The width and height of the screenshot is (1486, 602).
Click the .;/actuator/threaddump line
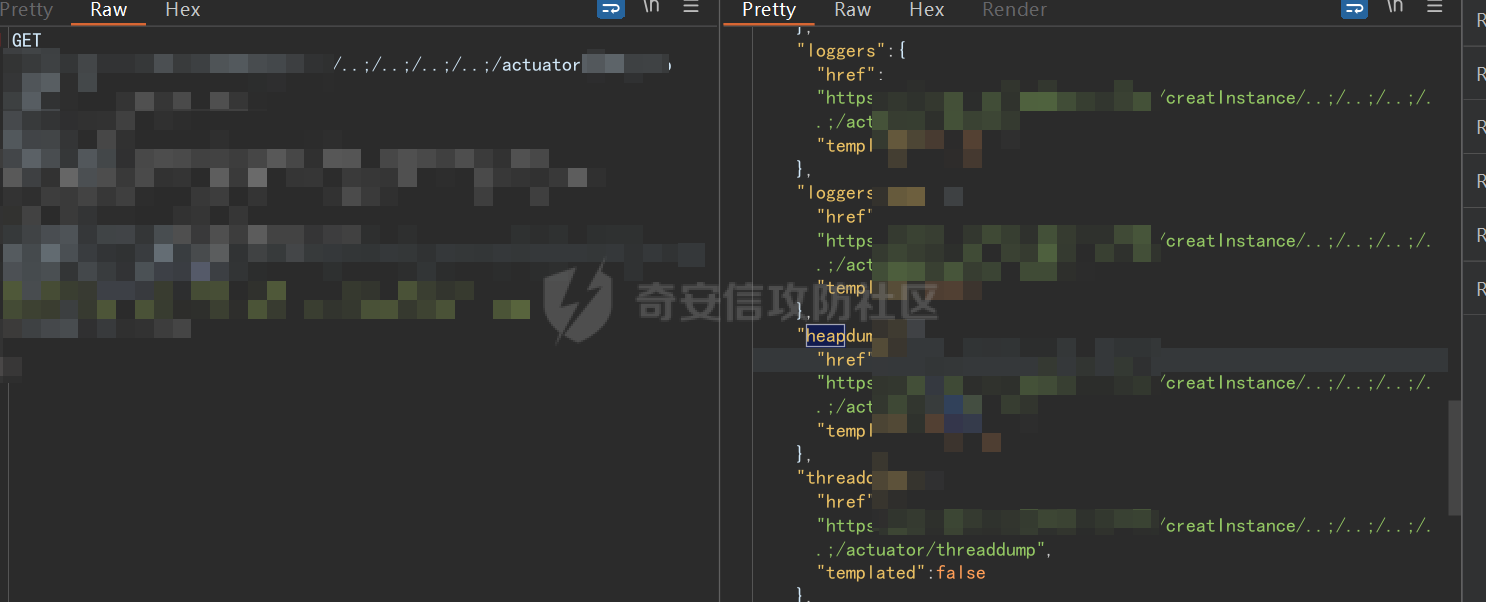[x=934, y=550]
